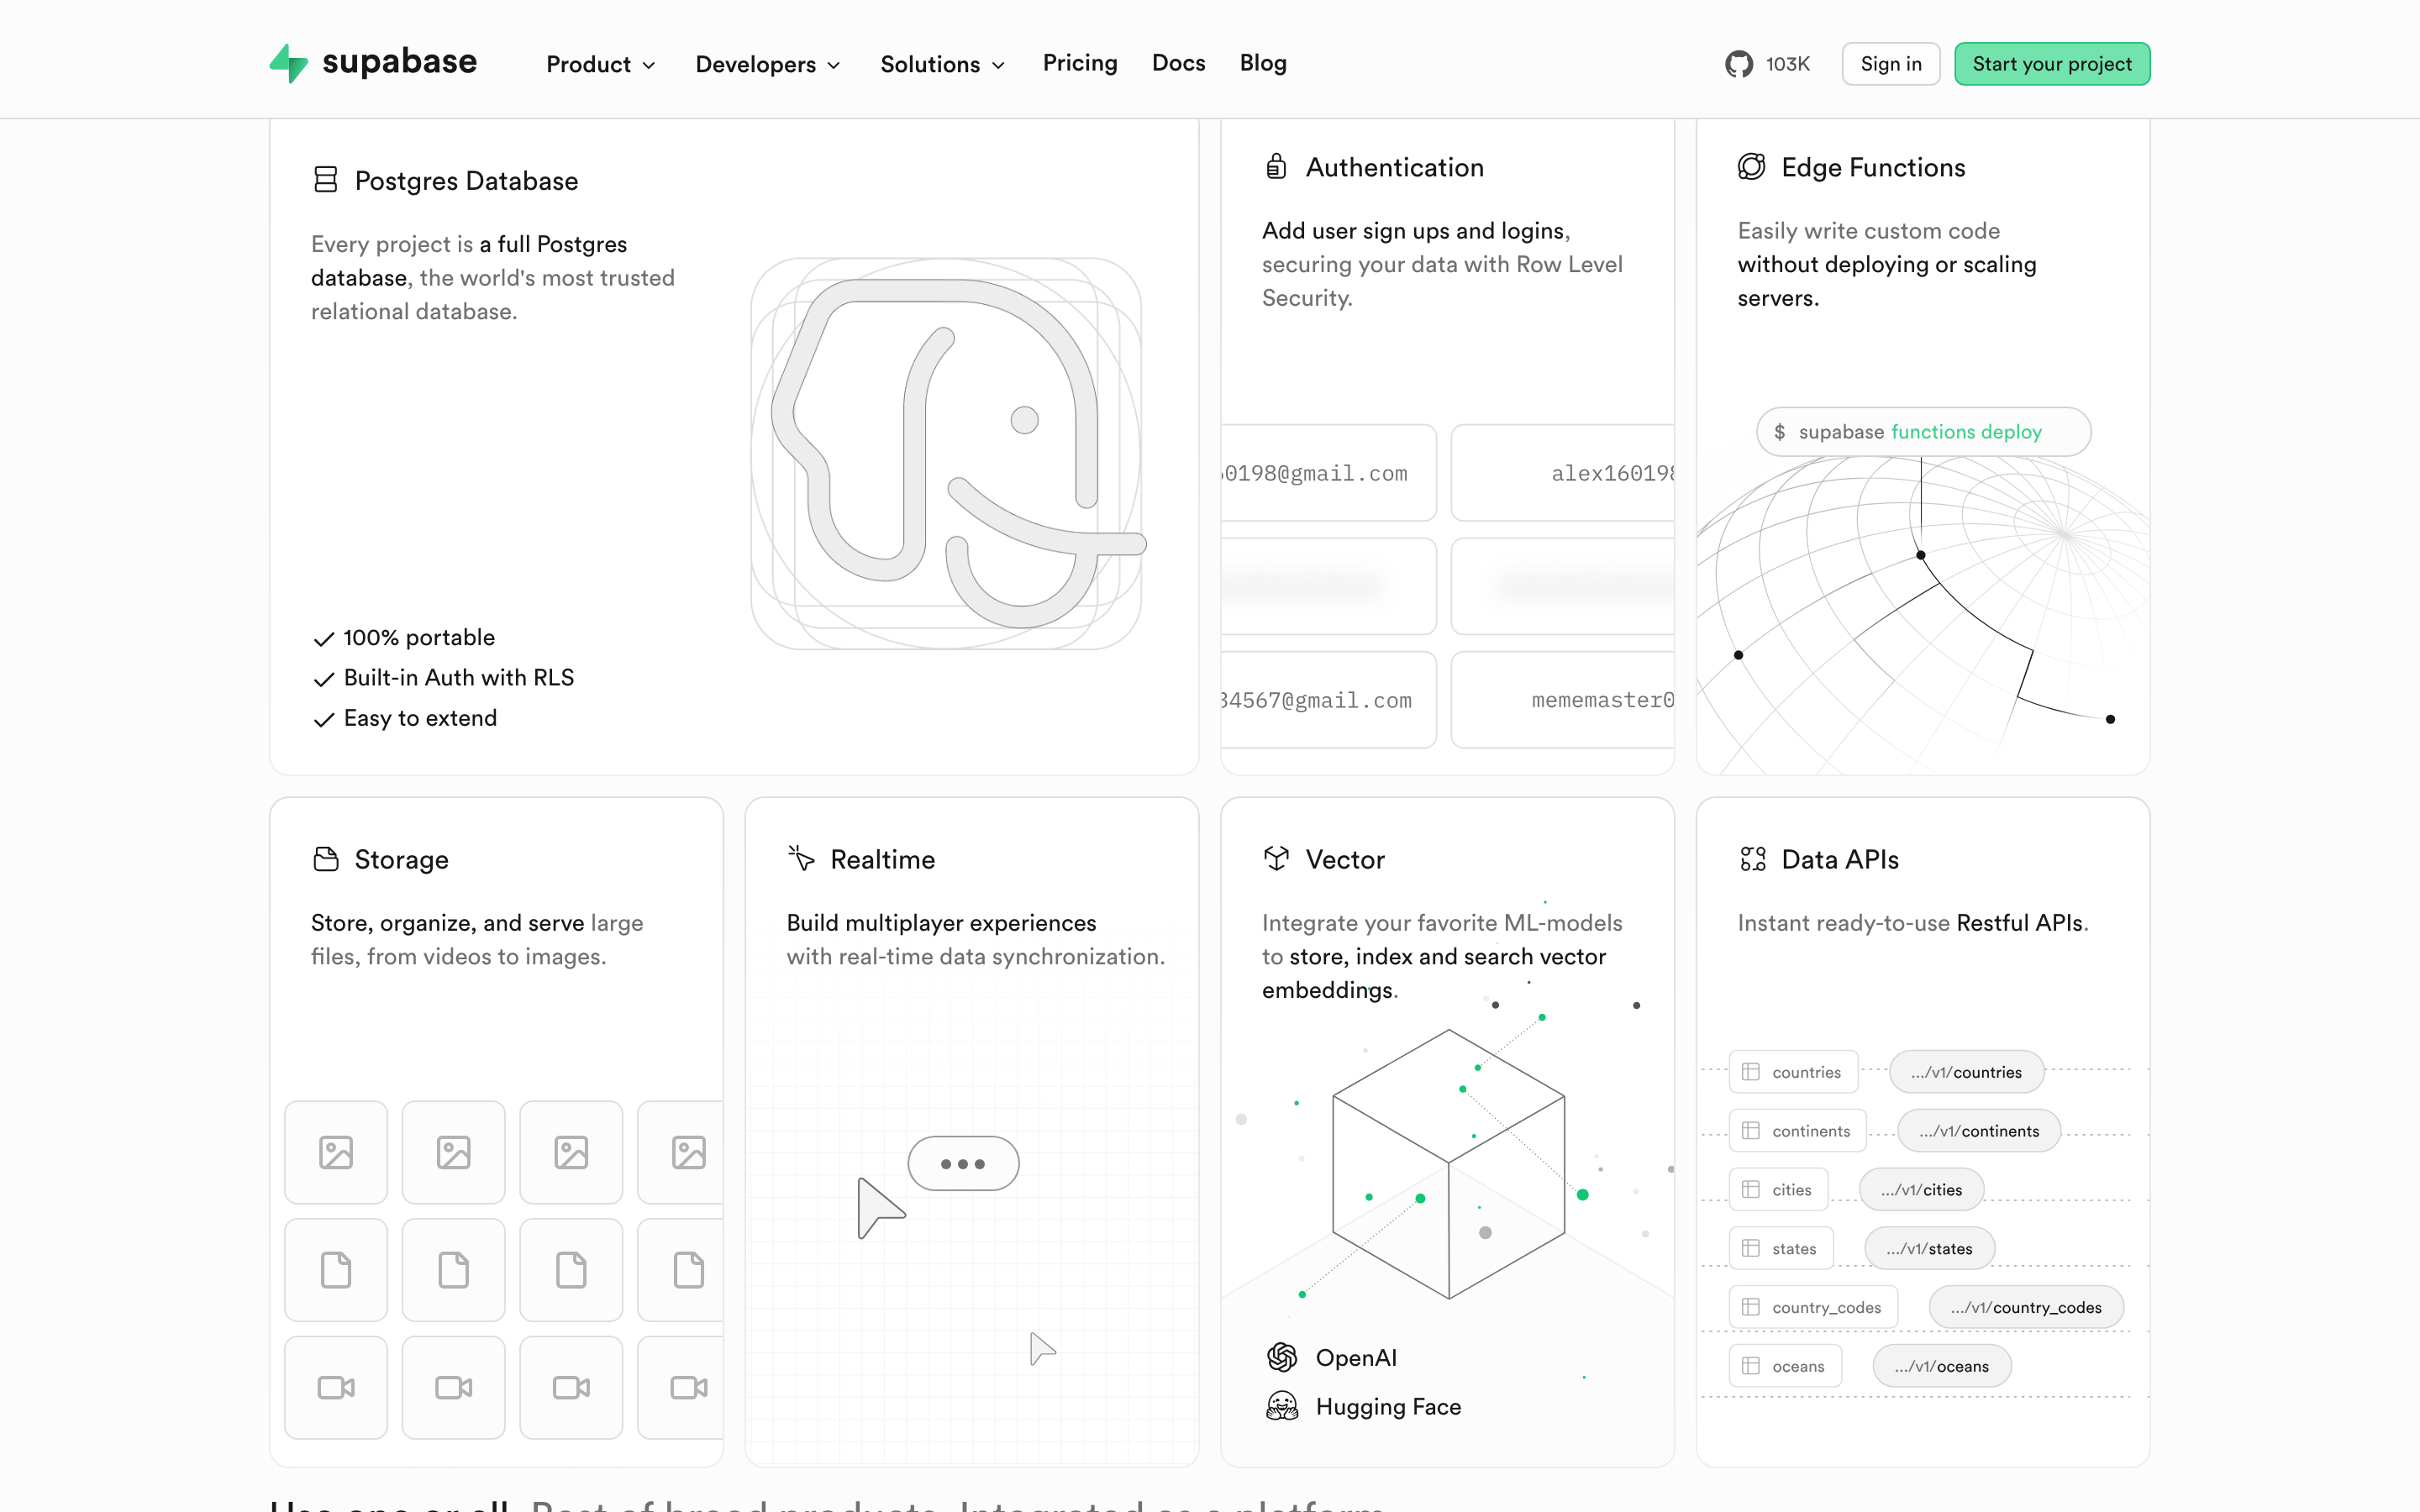
Task: Click the table icon beside countries
Action: point(1751,1072)
